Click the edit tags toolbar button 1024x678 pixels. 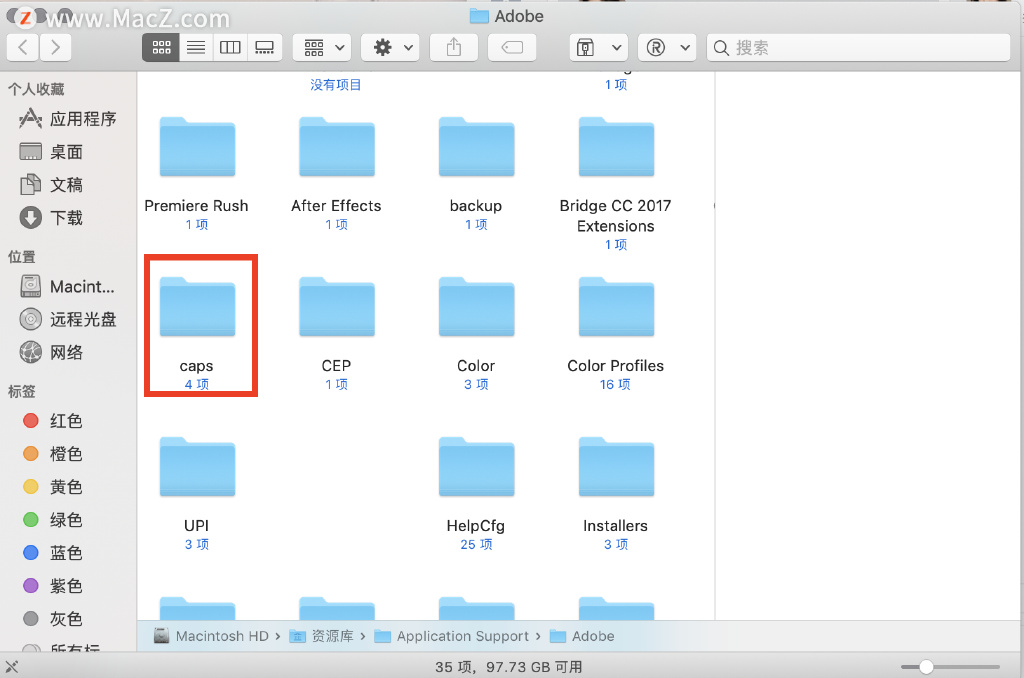pos(512,47)
